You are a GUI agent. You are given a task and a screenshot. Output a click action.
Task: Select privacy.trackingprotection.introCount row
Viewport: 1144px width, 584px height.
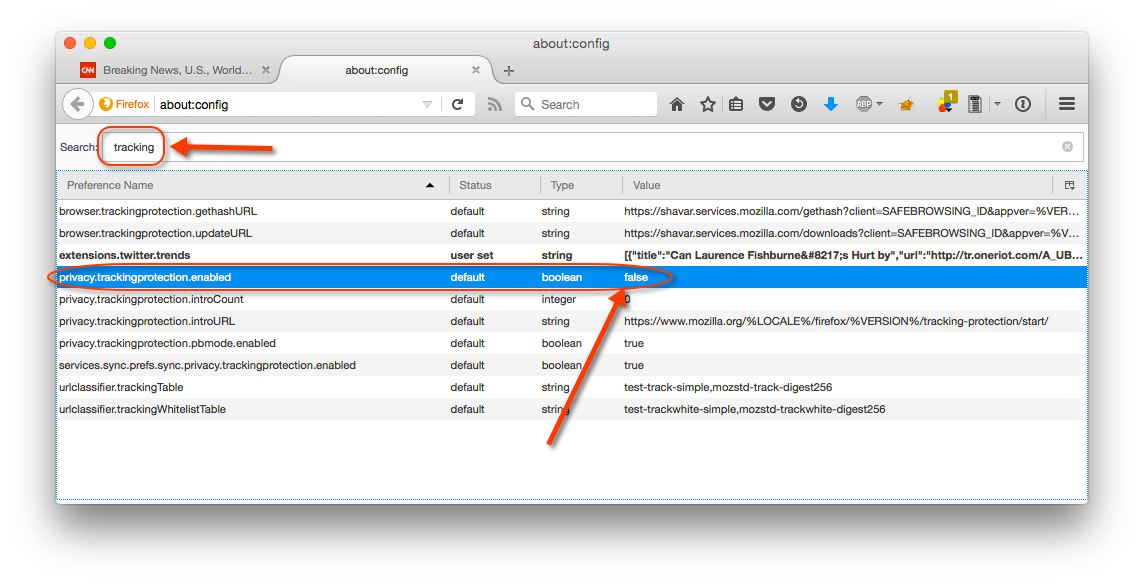pyautogui.click(x=572, y=299)
